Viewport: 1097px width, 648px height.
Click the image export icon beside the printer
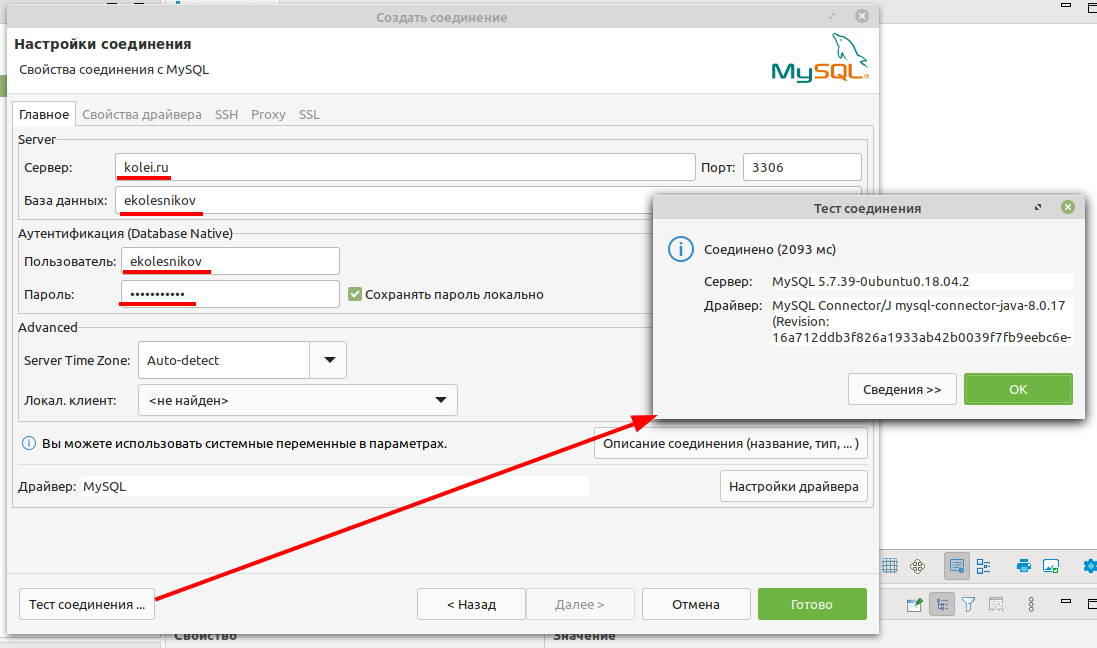1051,566
